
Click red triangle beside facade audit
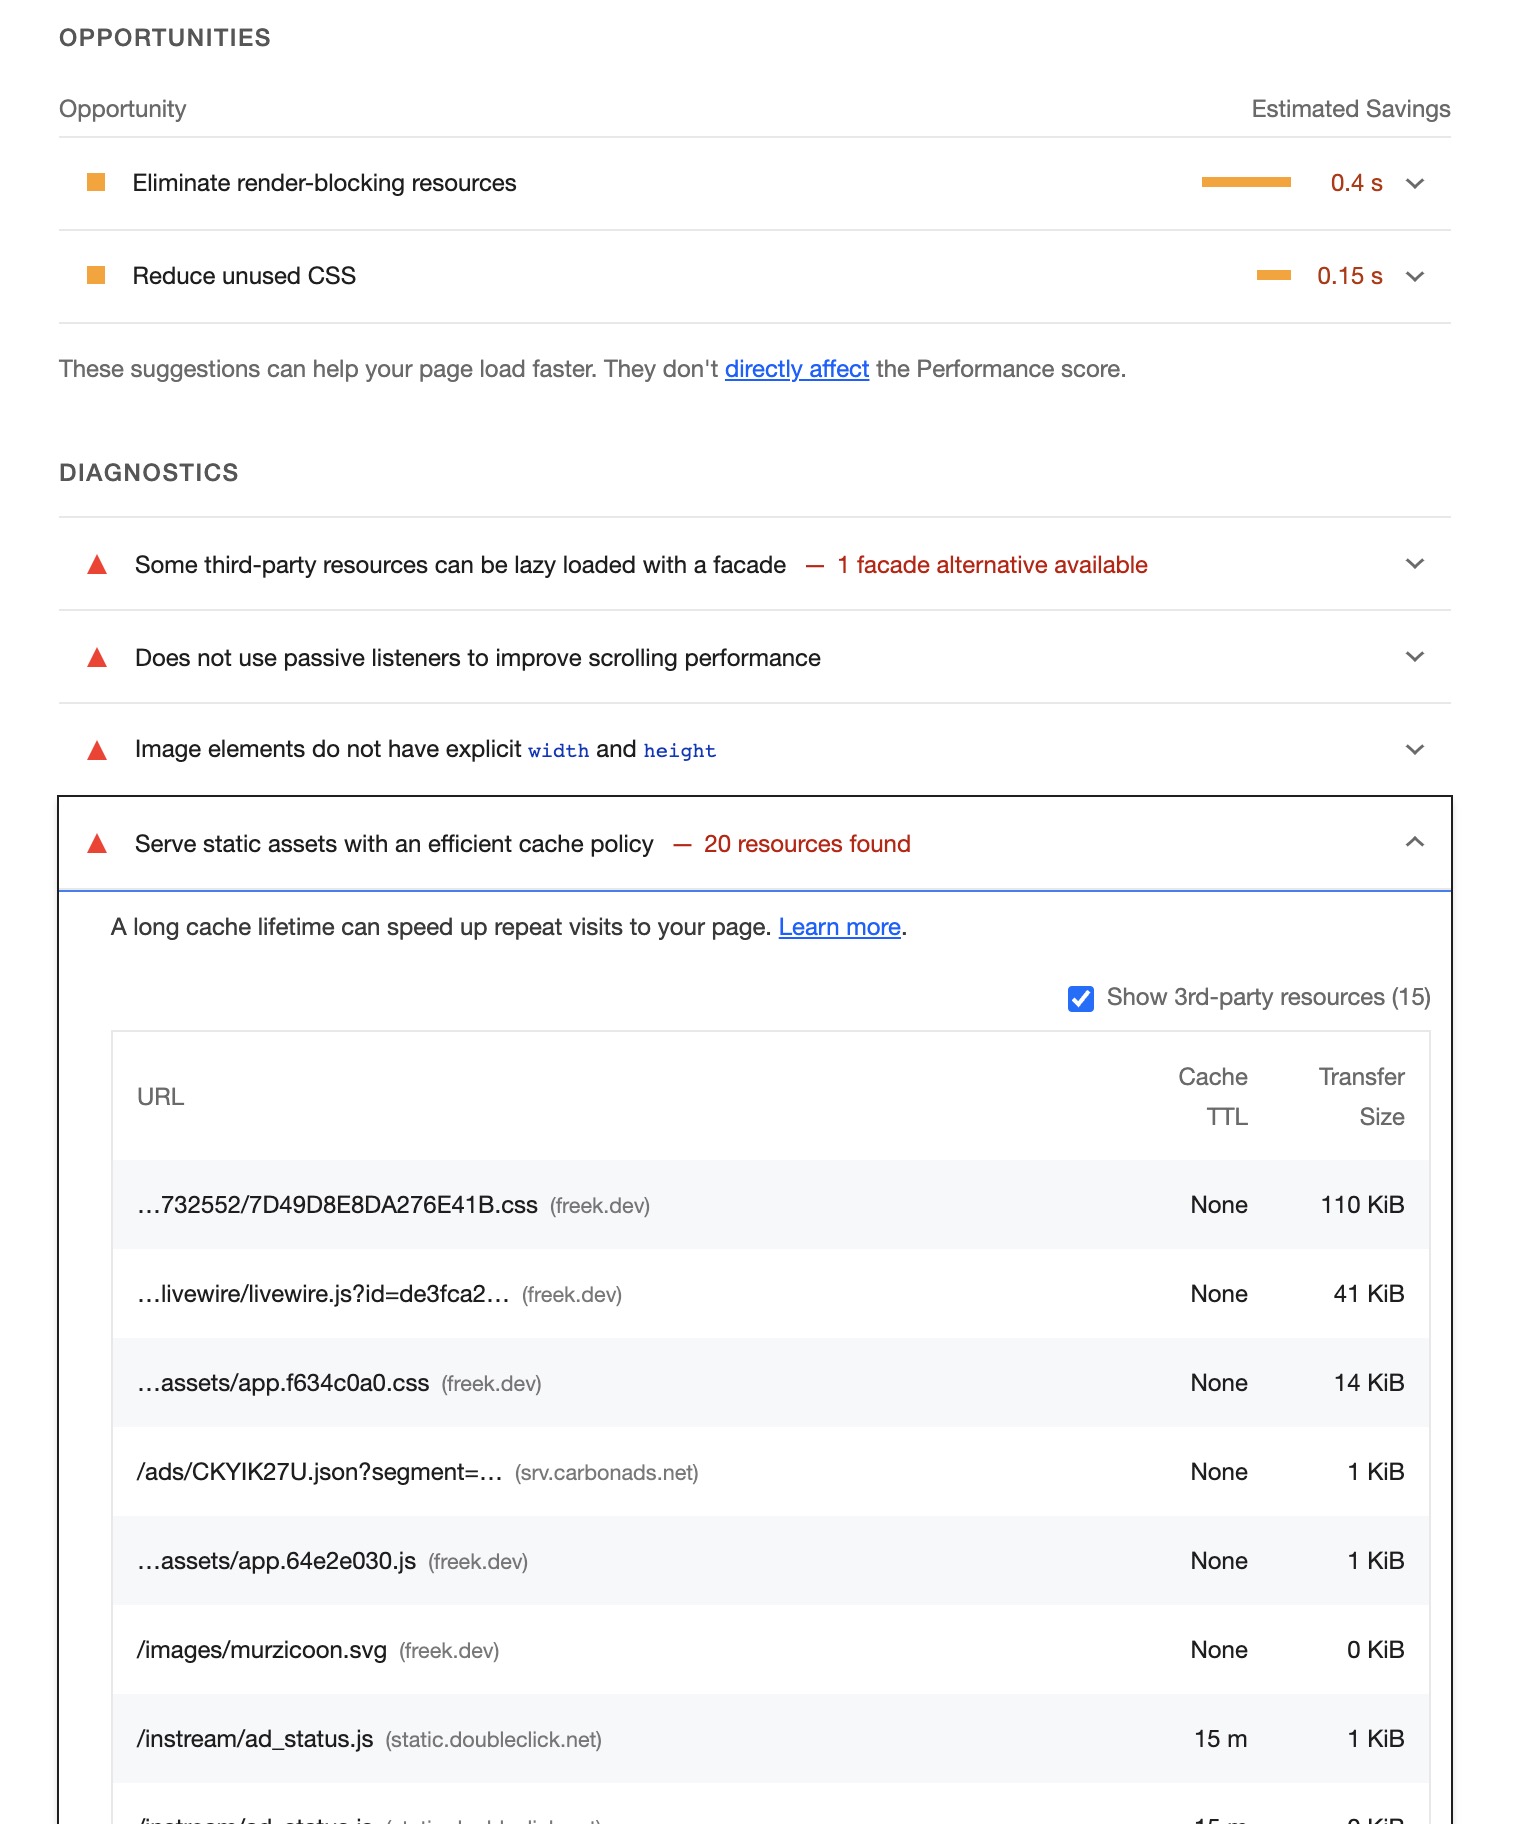97,565
